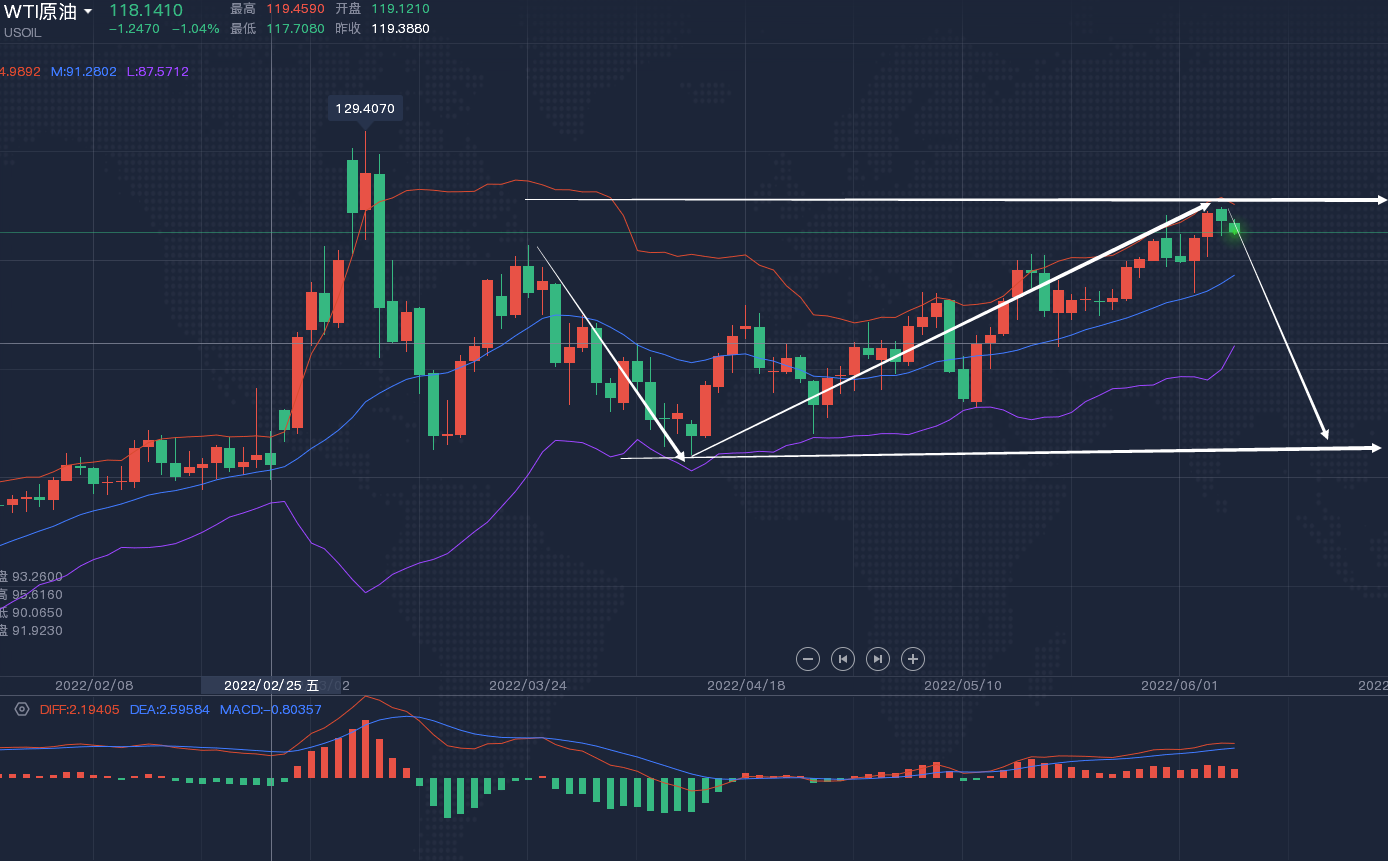Jump to next candles with skip-forward icon
This screenshot has height=861, width=1388.
tap(877, 658)
